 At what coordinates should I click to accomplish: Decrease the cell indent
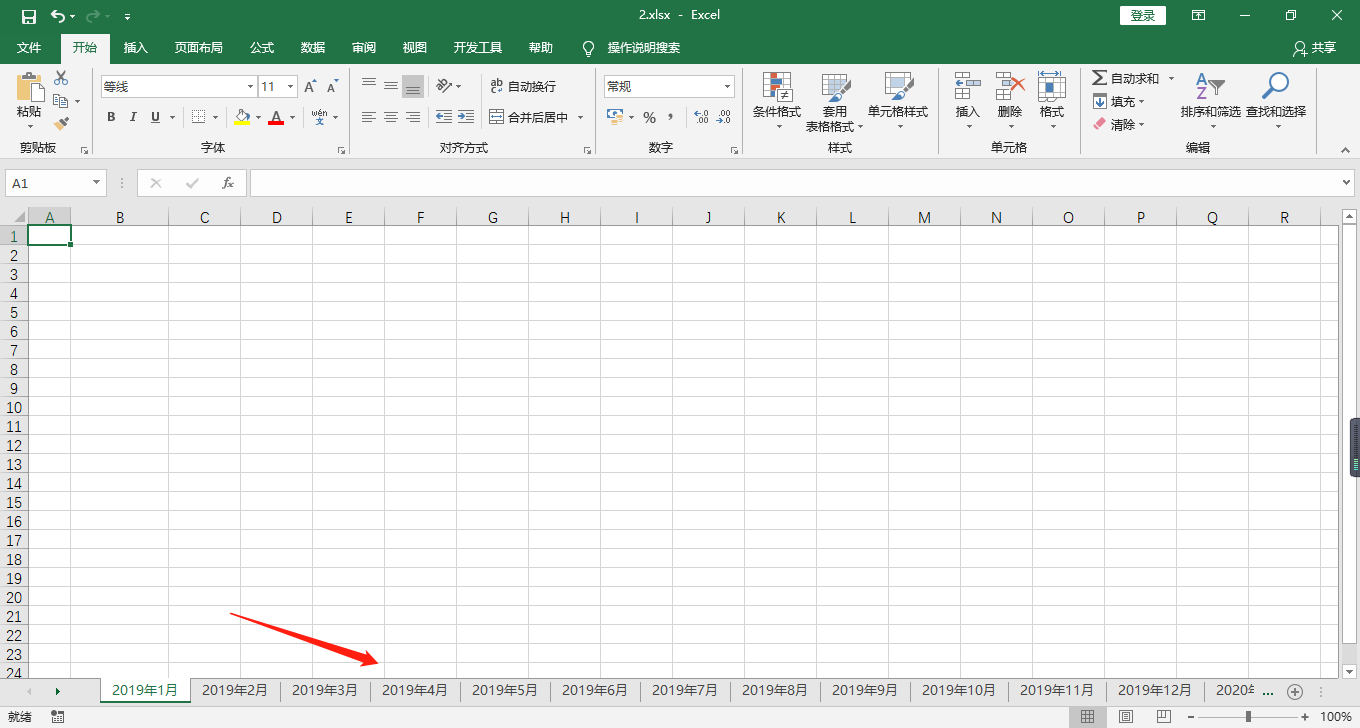coord(444,117)
